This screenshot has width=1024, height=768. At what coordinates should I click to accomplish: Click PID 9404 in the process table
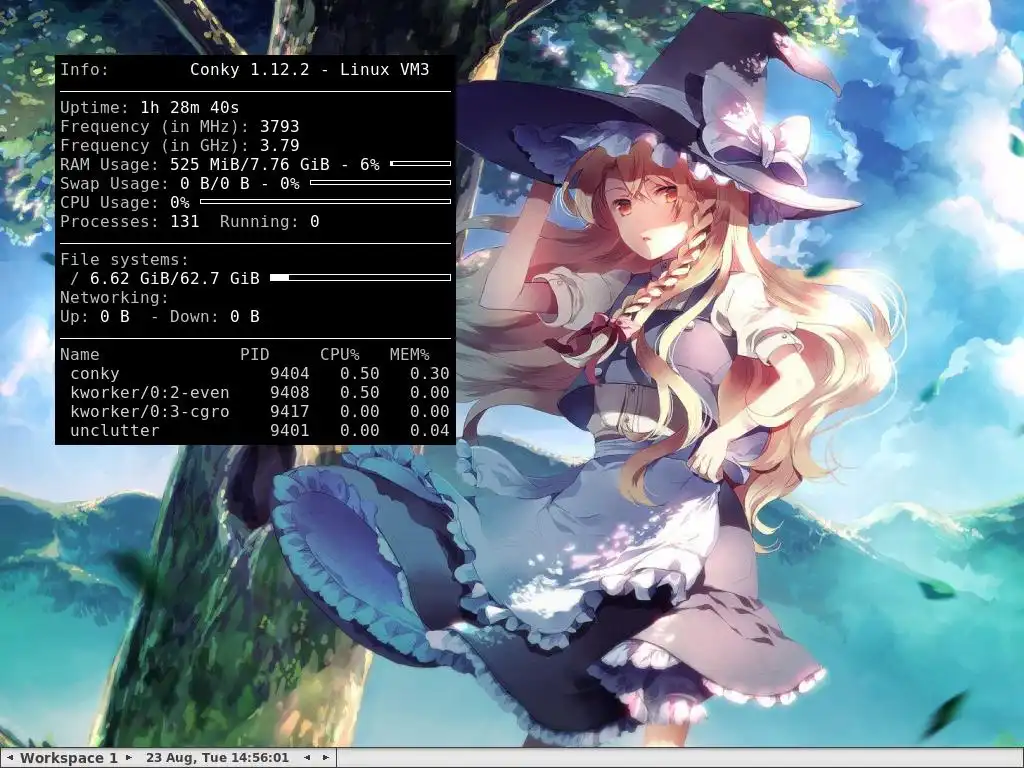tap(290, 374)
